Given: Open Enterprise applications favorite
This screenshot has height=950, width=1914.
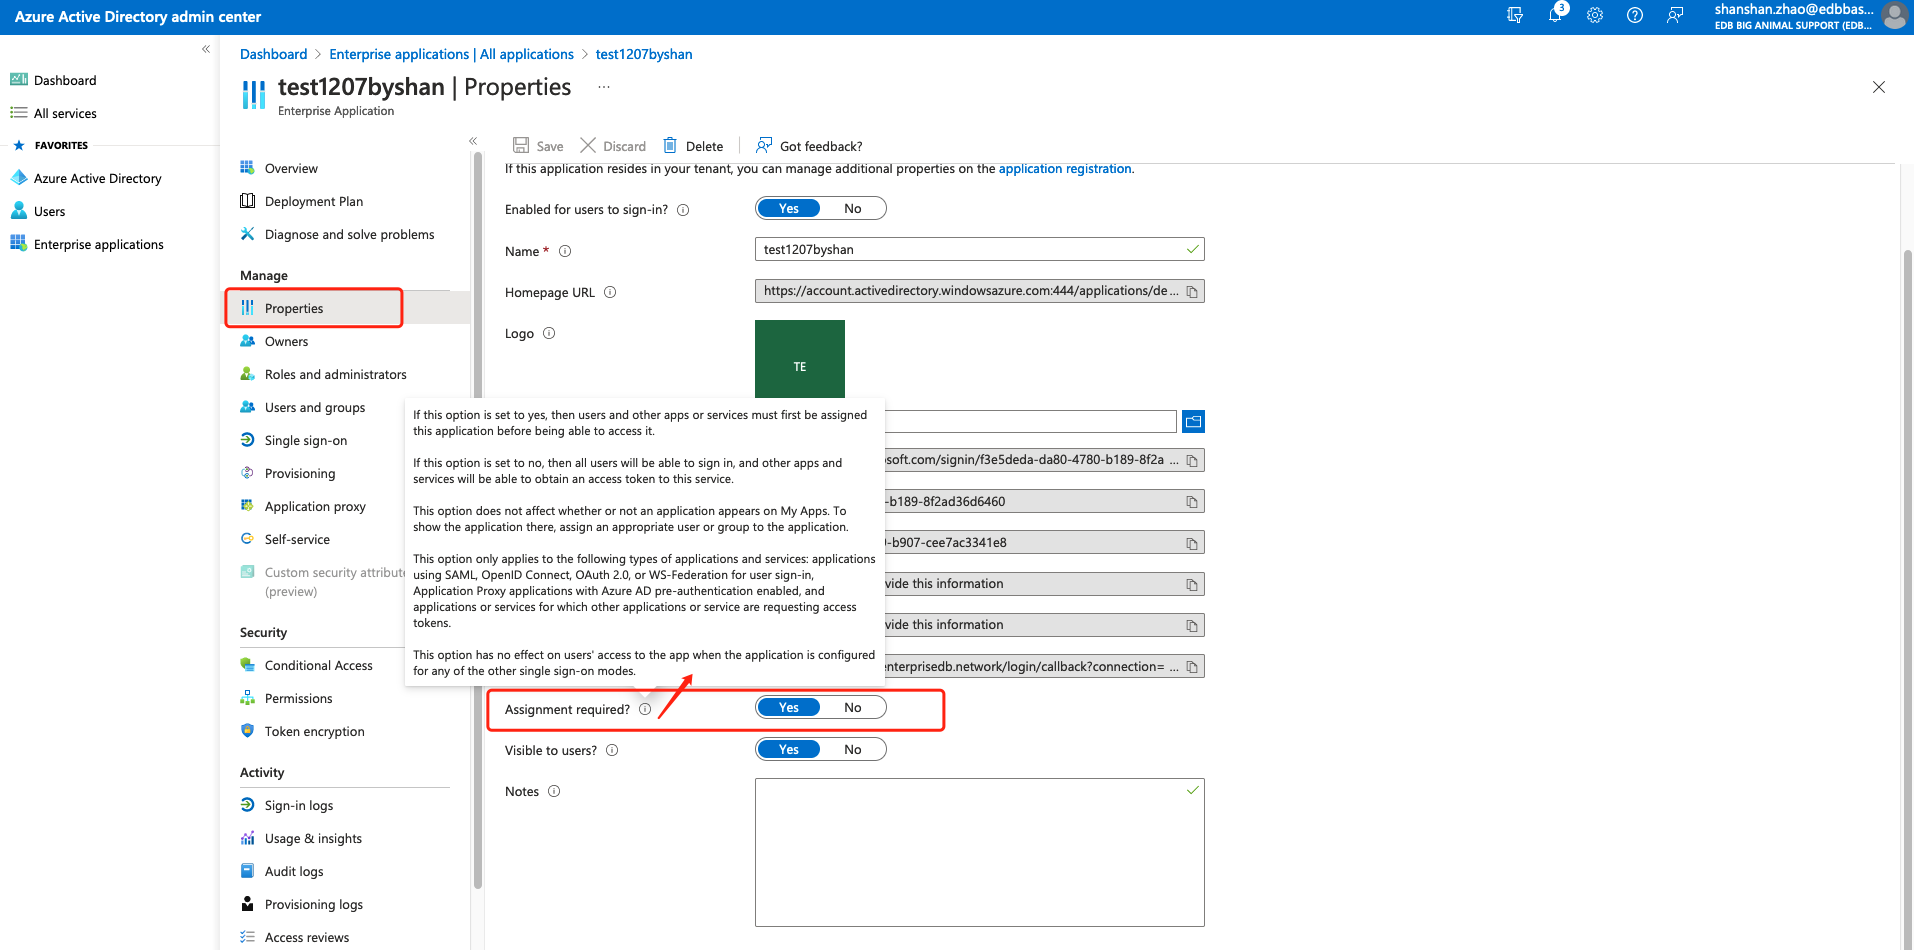Looking at the screenshot, I should click(x=98, y=244).
